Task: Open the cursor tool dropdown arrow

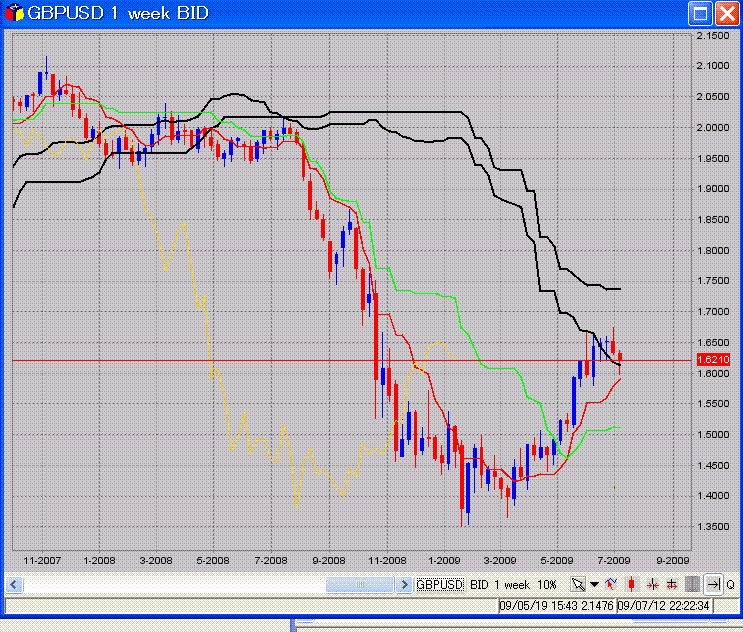Action: click(594, 585)
